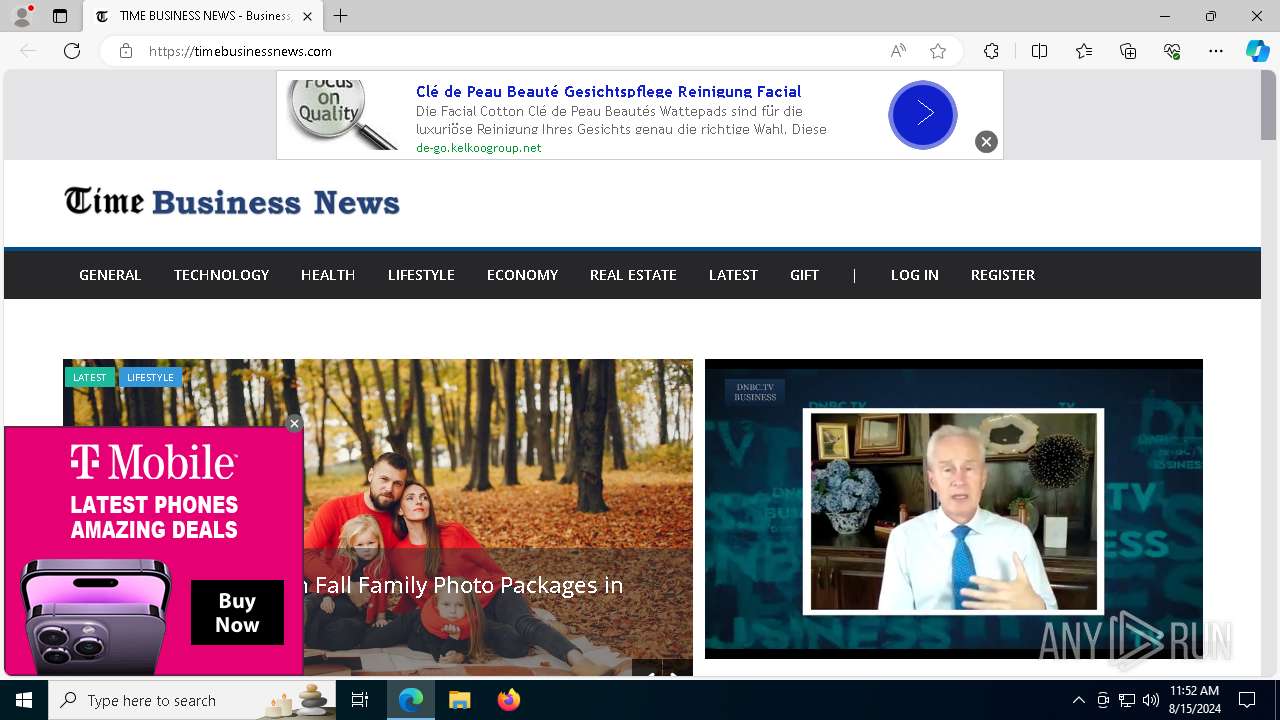Open browser Collections
Viewport: 1280px width, 720px height.
1128,51
